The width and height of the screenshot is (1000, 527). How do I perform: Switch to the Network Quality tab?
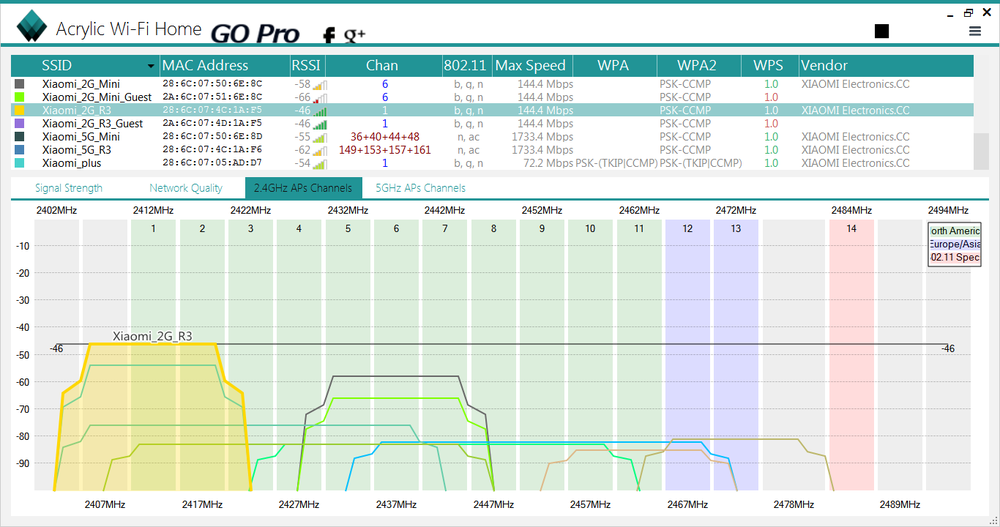click(186, 187)
